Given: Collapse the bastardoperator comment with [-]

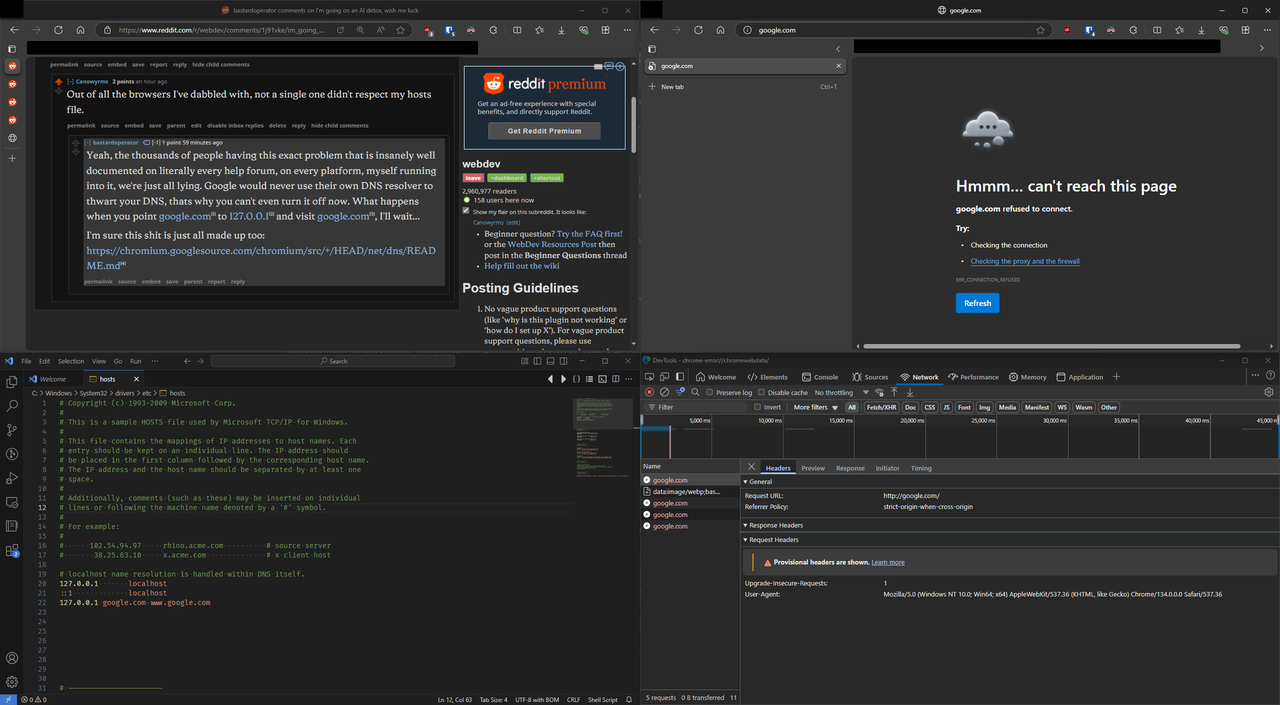Looking at the screenshot, I should [89, 143].
